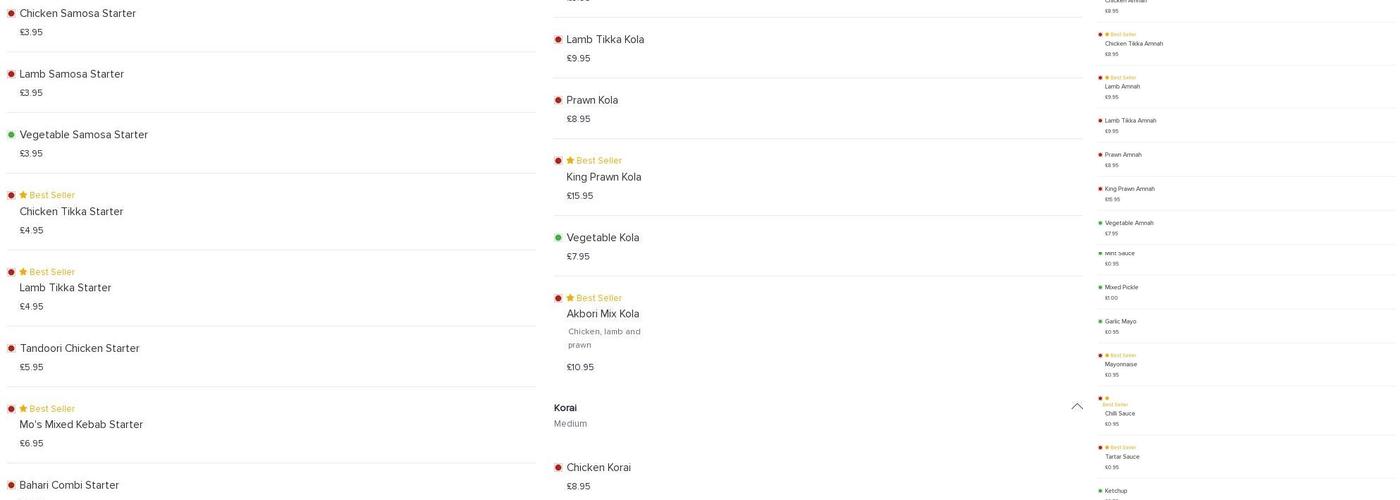Select Chicken Samosa Starter item

point(77,14)
